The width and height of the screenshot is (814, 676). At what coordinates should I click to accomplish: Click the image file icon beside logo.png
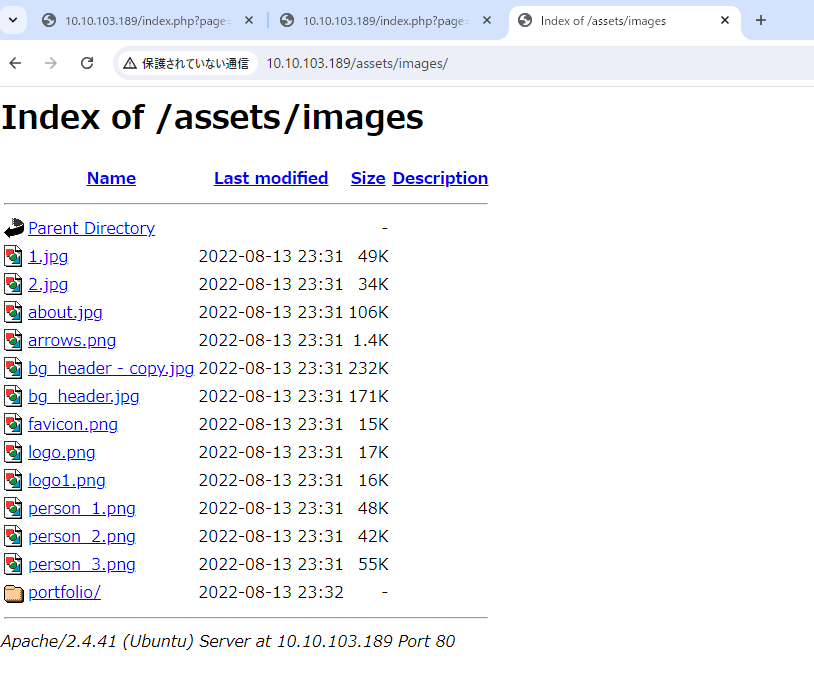pos(13,452)
